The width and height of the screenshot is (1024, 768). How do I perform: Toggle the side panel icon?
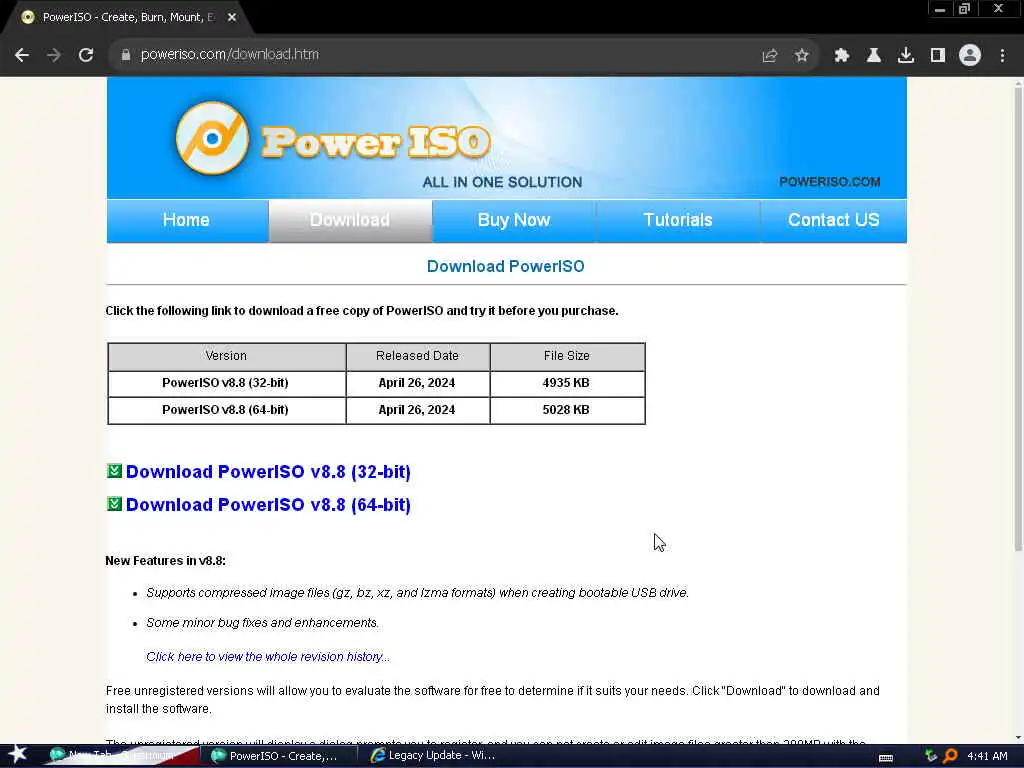pyautogui.click(x=938, y=56)
